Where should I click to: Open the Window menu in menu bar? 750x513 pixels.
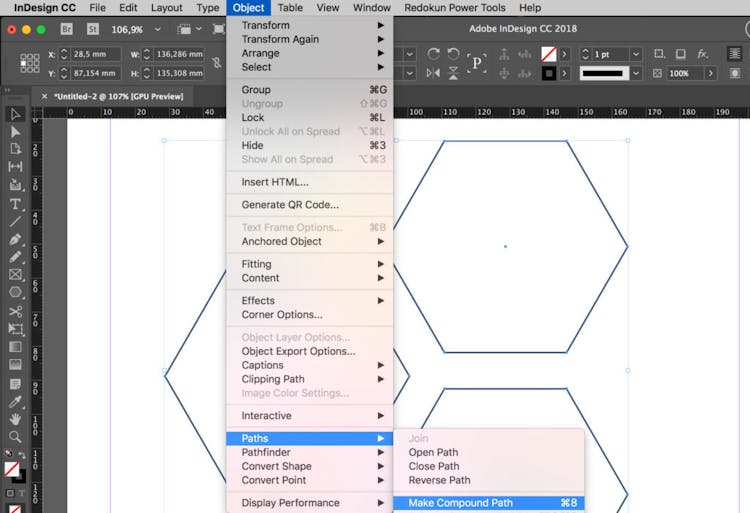[x=372, y=8]
